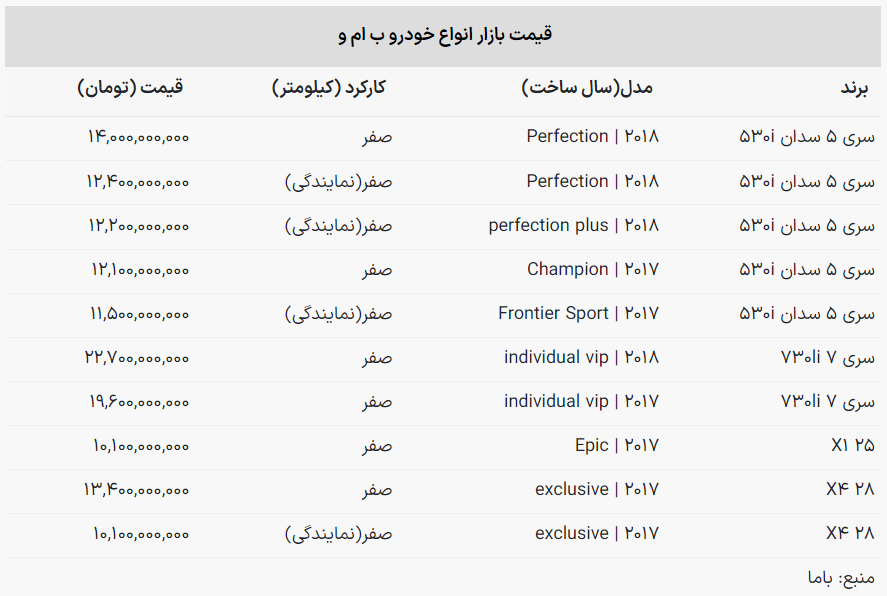Select the 22,700,000,000 price cell
Screen dimensions: 887x596
[x=138, y=357]
